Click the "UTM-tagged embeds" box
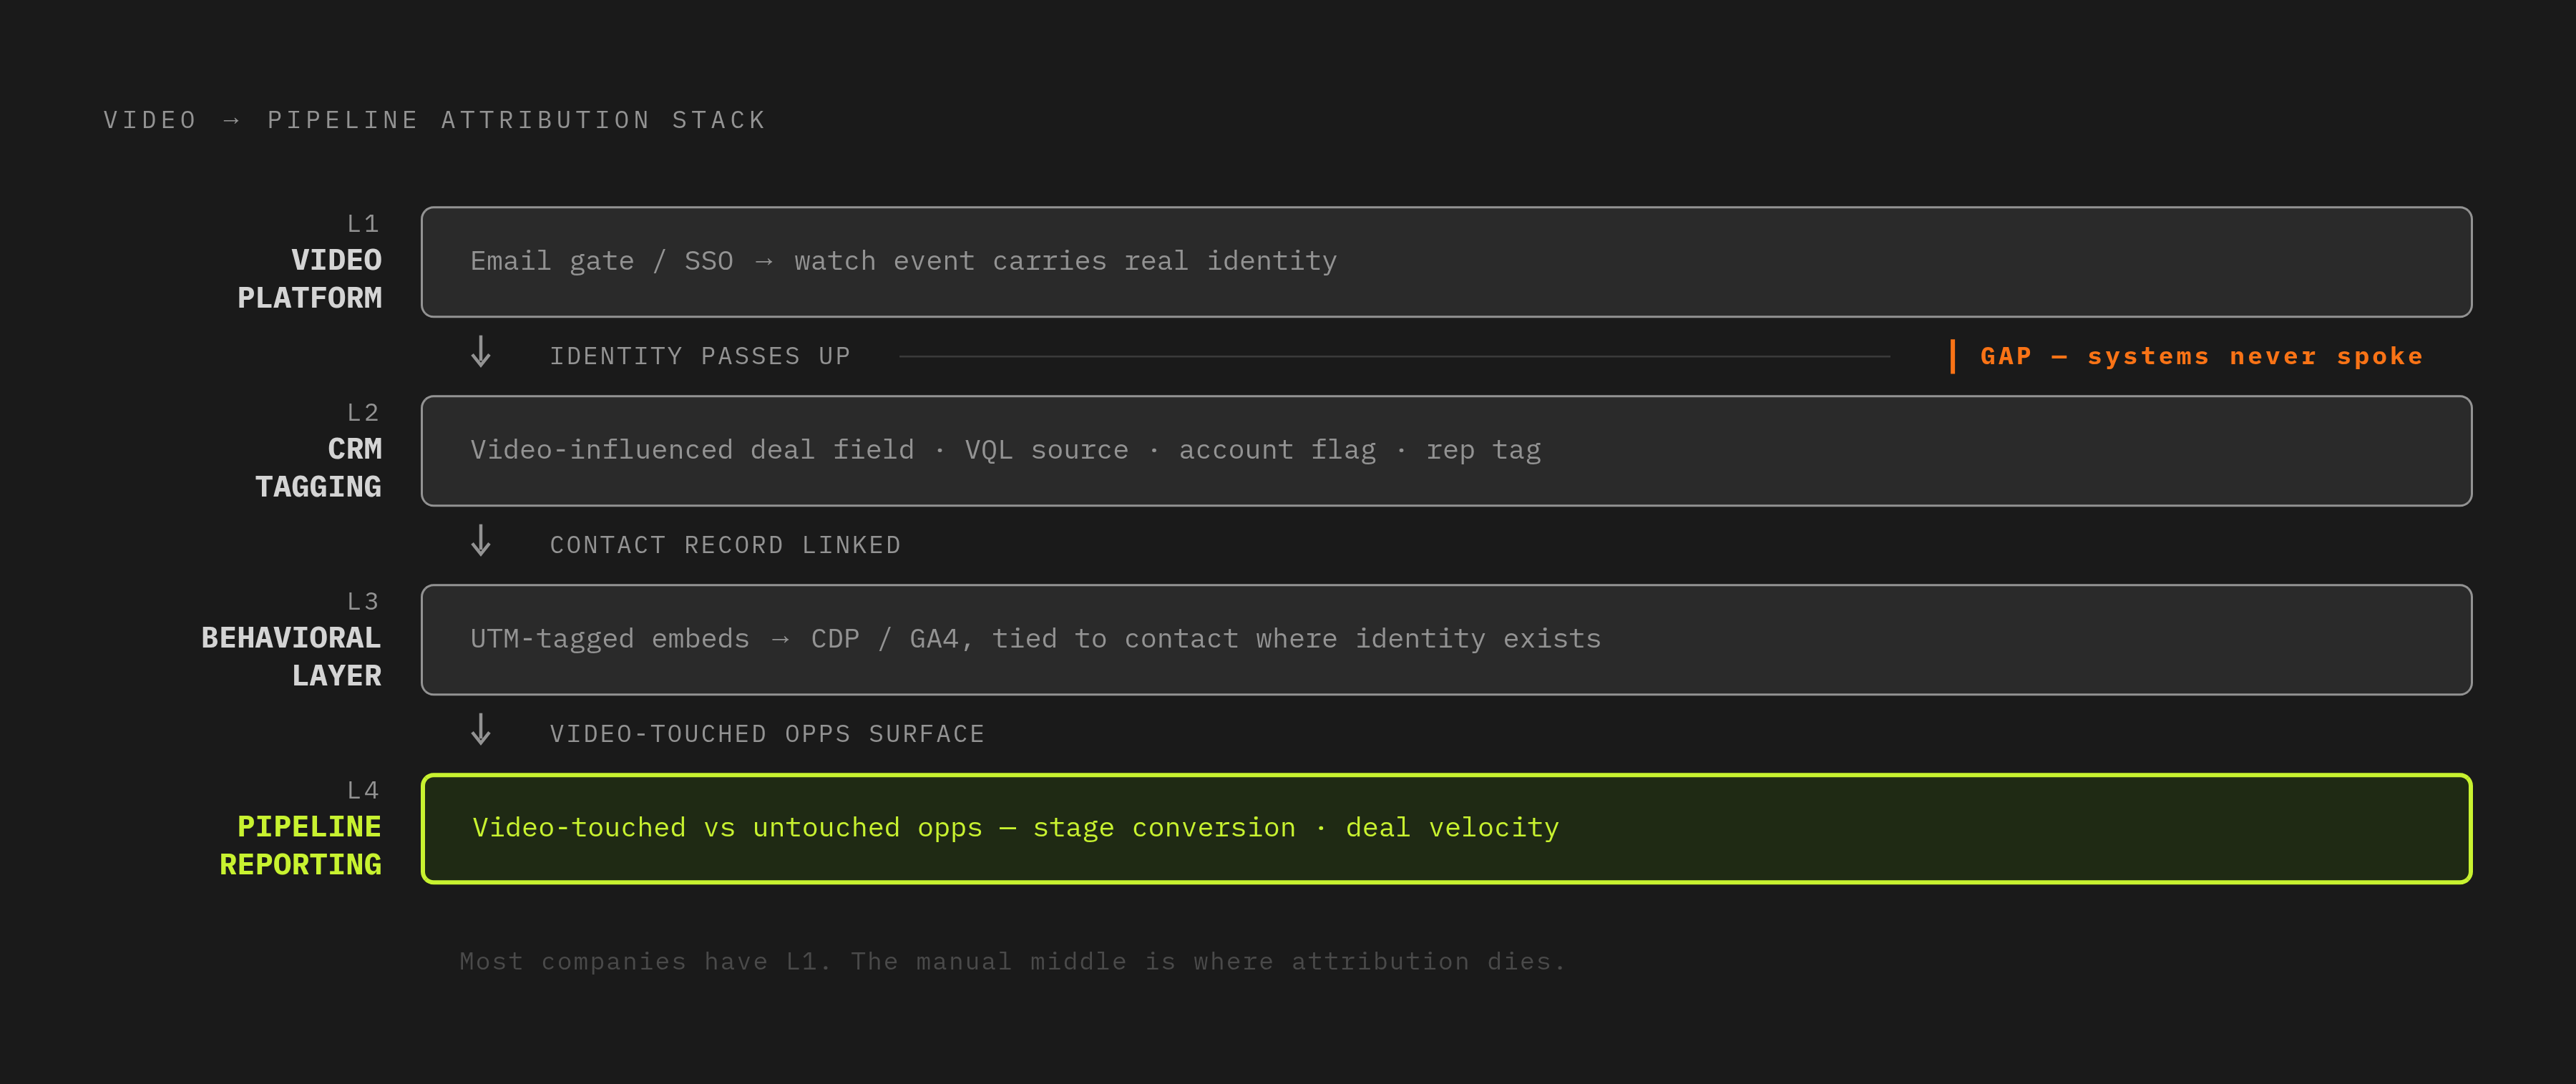Screen dimensions: 2576x1084 click(1446, 640)
